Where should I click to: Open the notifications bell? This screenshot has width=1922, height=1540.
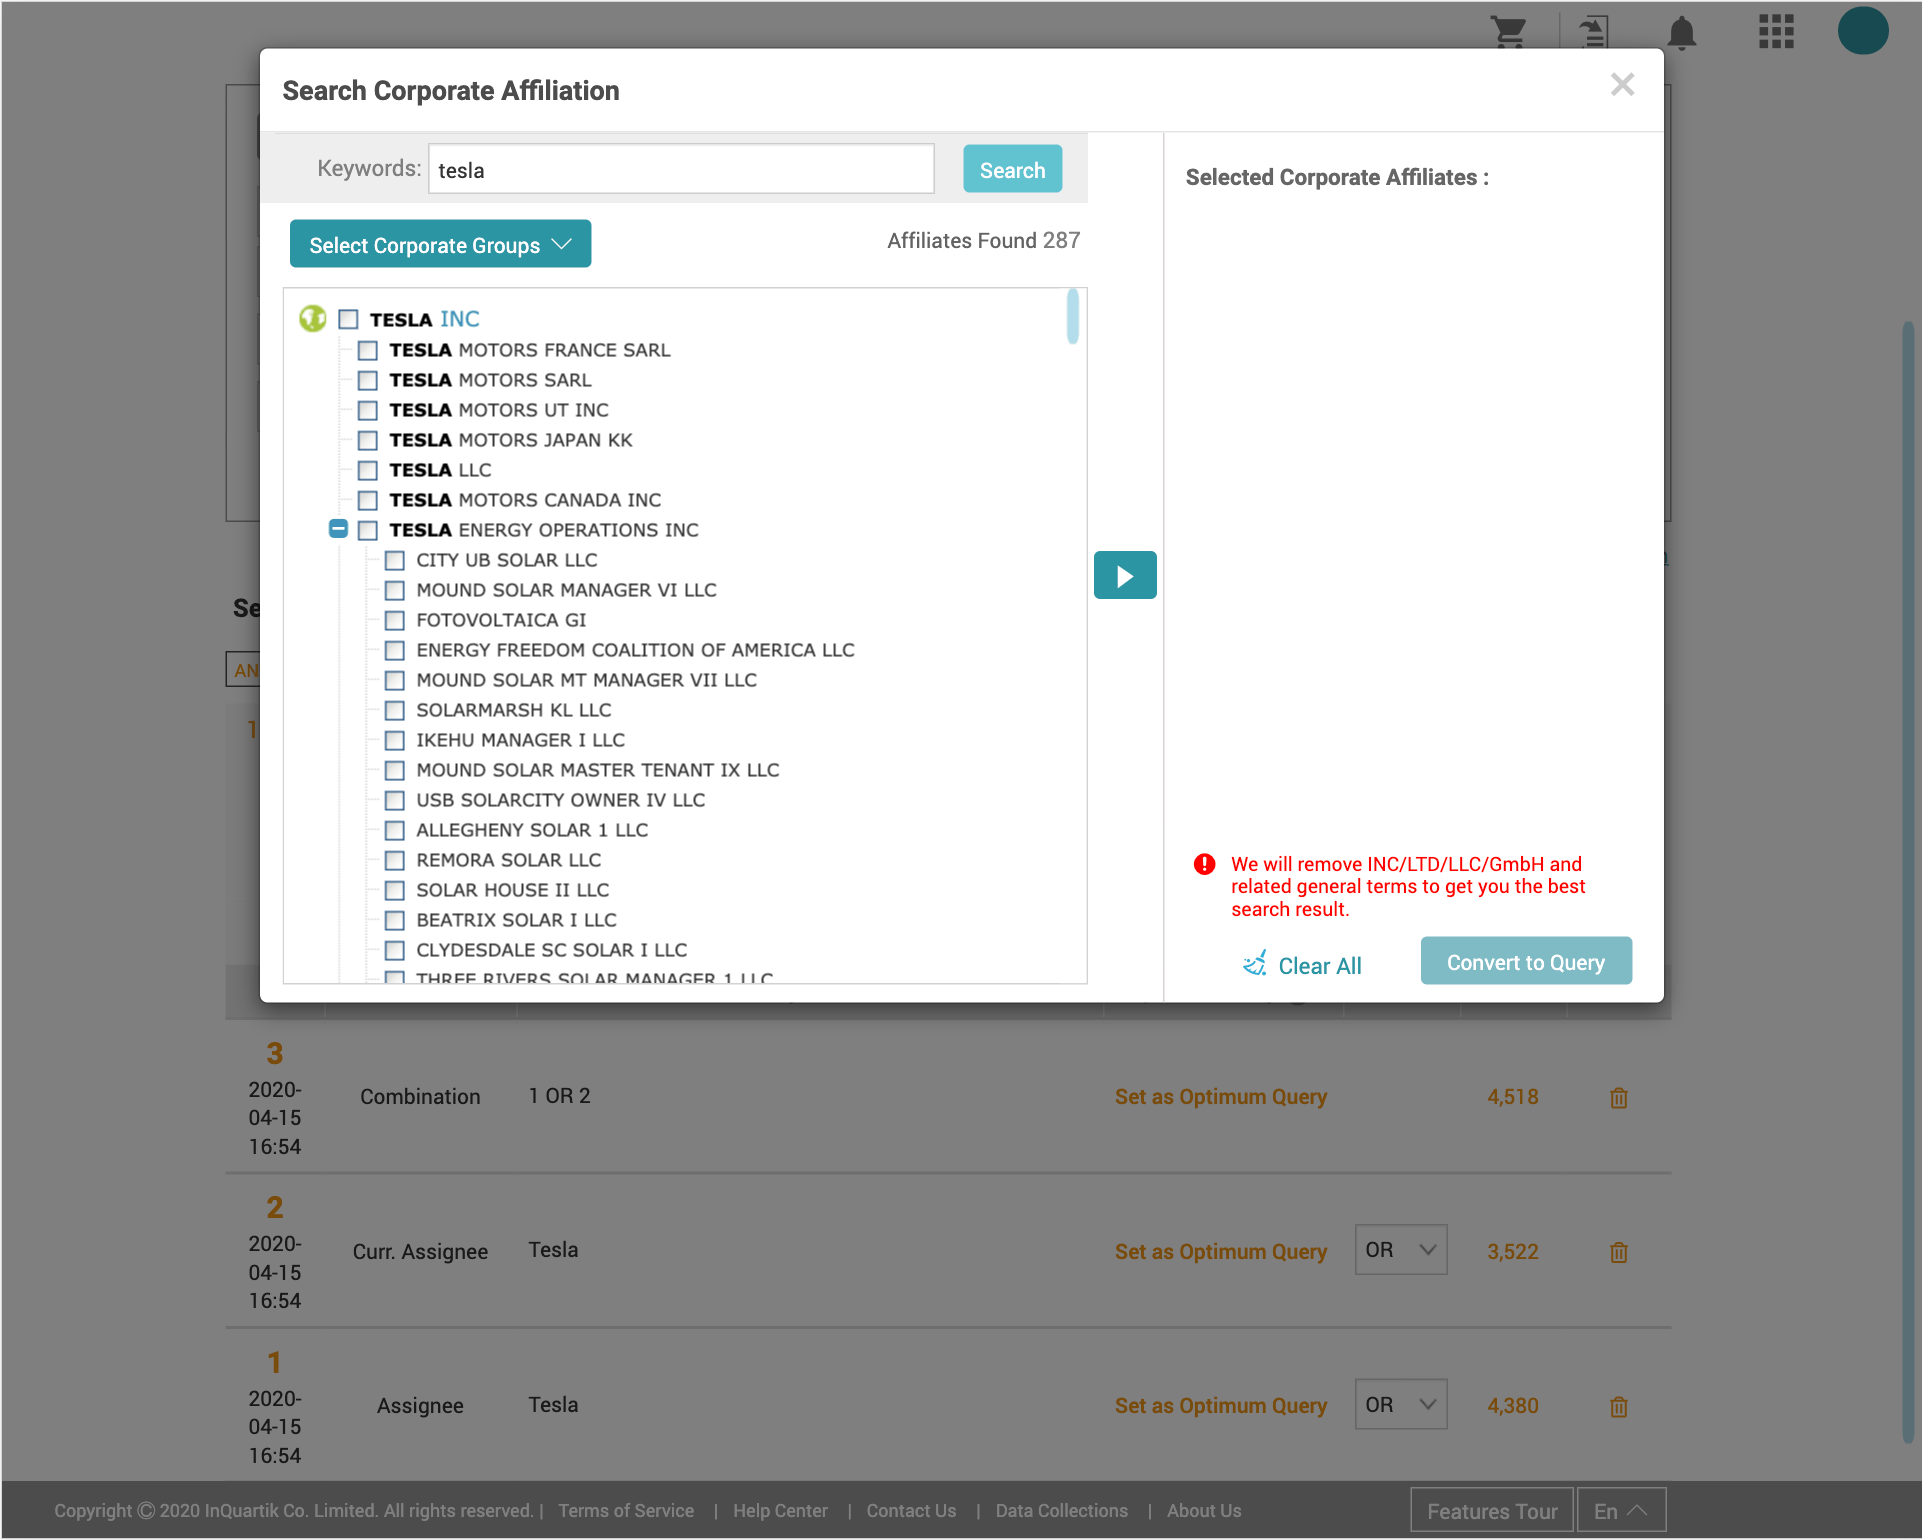coord(1682,33)
